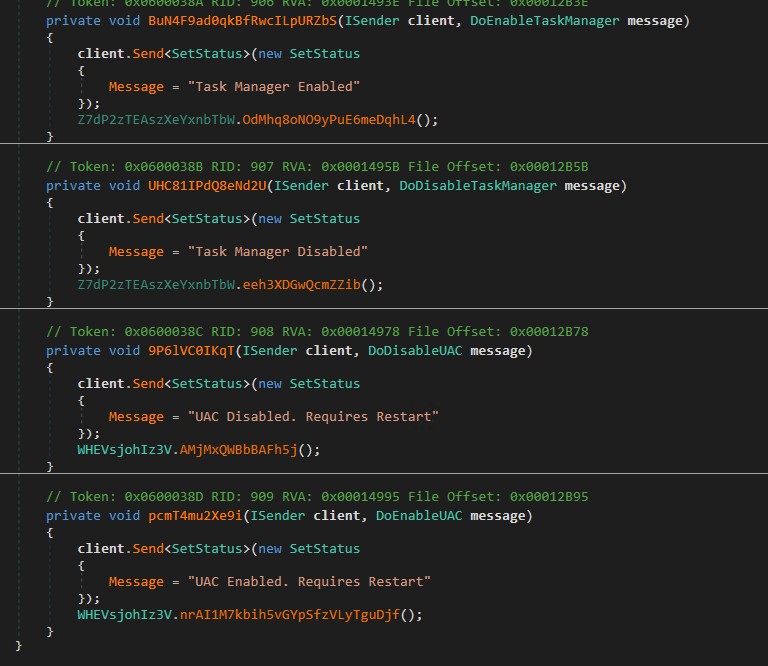Screen dimensions: 768x666
Task: Navigate to the nrAI1M7kbih5vGYpSfzVLyTguDjf method call
Action: [297, 615]
